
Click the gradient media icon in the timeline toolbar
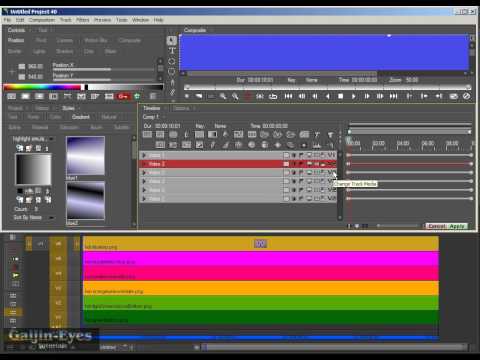click(212, 135)
